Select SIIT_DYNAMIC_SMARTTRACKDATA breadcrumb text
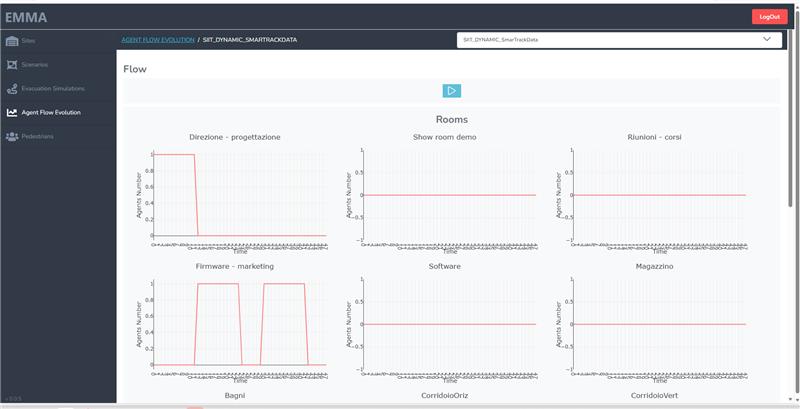This screenshot has width=800, height=409. (x=249, y=40)
